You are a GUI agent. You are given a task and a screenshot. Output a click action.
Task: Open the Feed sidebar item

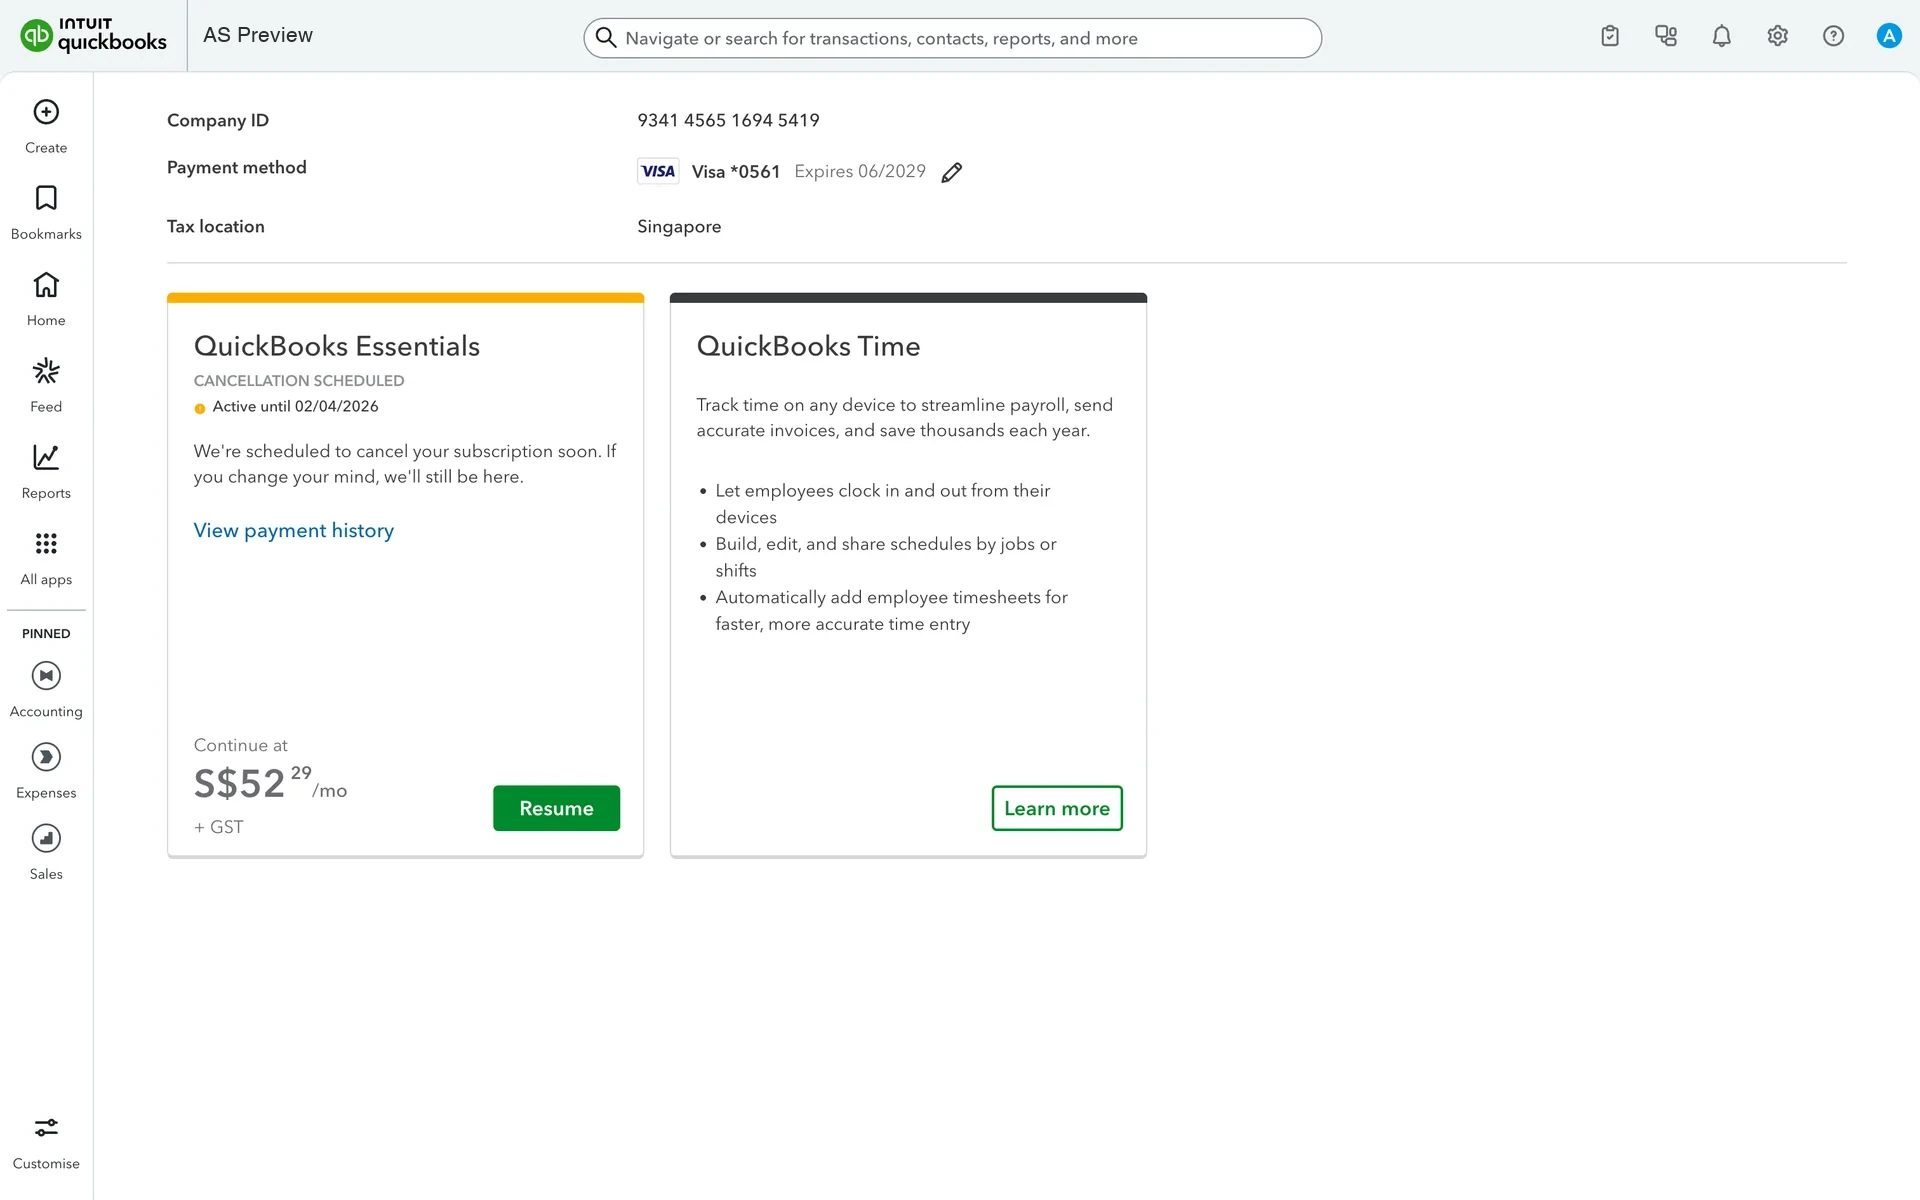[46, 385]
